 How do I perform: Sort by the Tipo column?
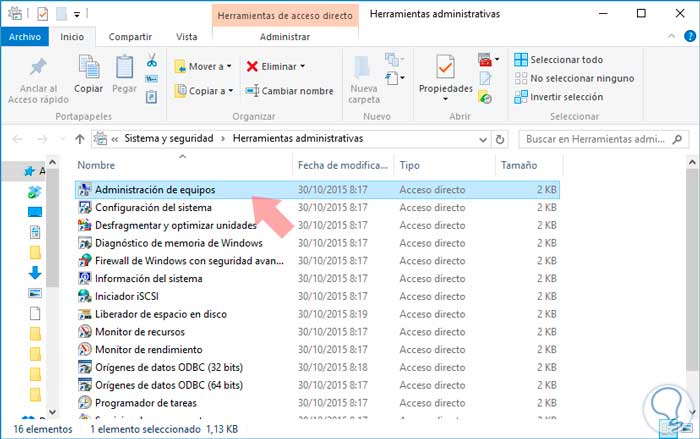tap(409, 165)
